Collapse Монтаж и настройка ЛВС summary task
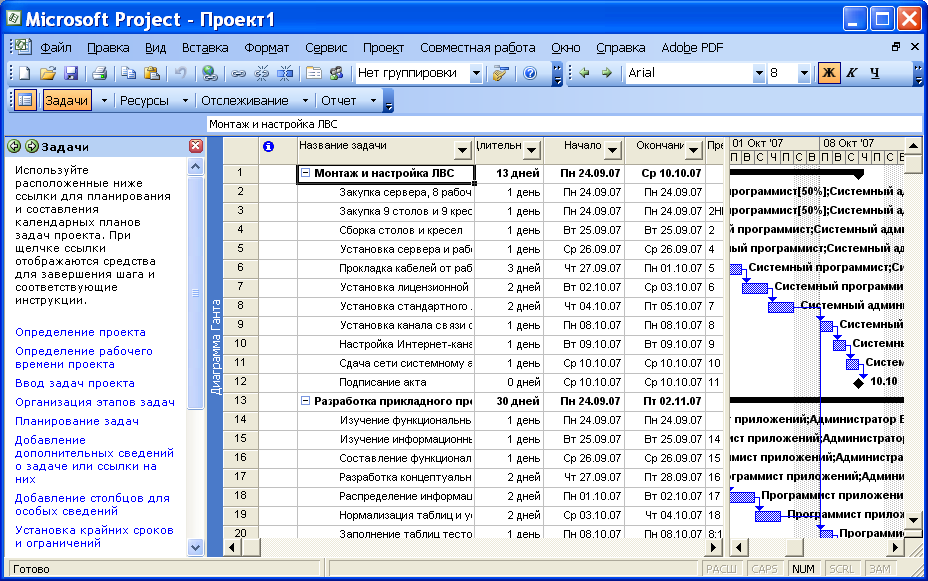 coord(305,173)
